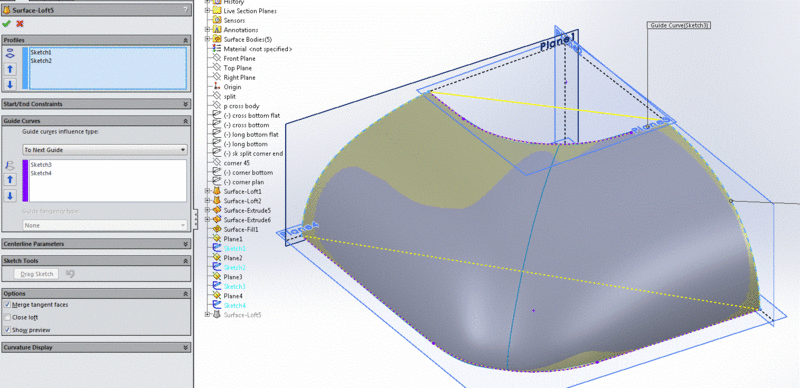Image resolution: width=800 pixels, height=388 pixels.
Task: Select (-) sk split corner end
Action: (x=253, y=154)
